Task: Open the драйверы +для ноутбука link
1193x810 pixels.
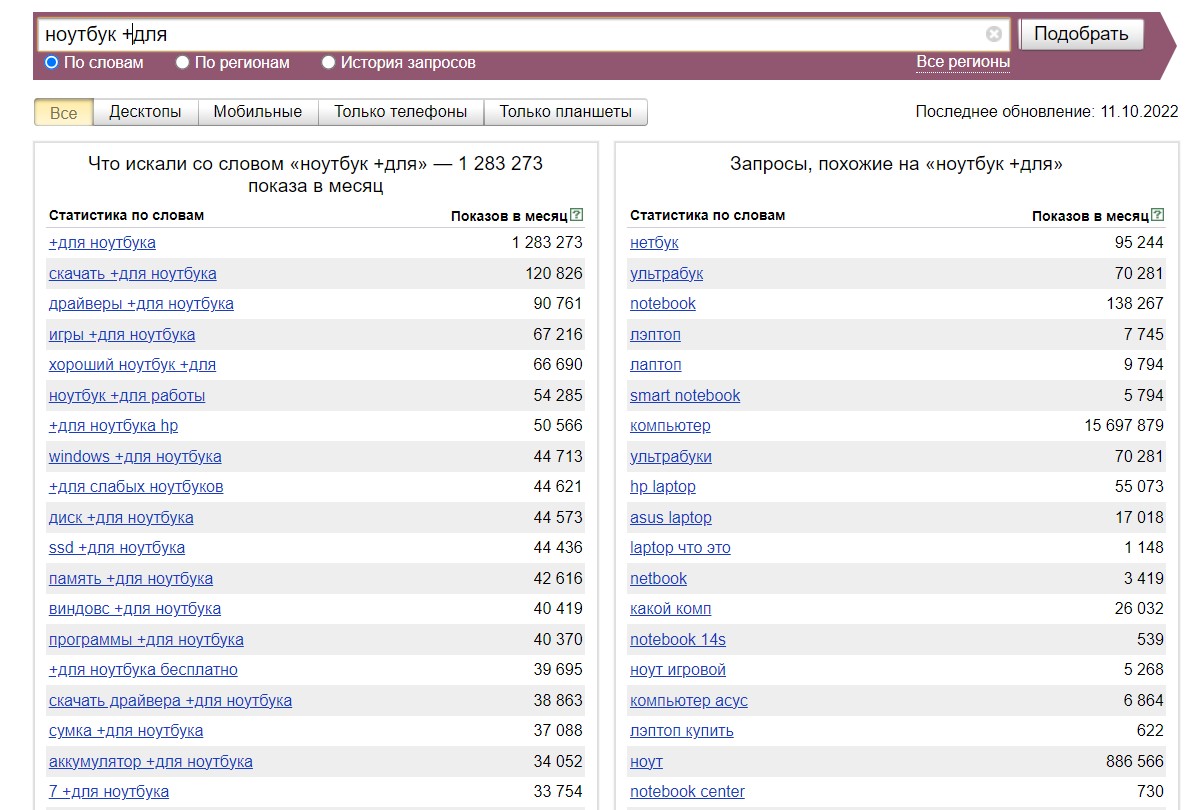Action: coord(141,303)
